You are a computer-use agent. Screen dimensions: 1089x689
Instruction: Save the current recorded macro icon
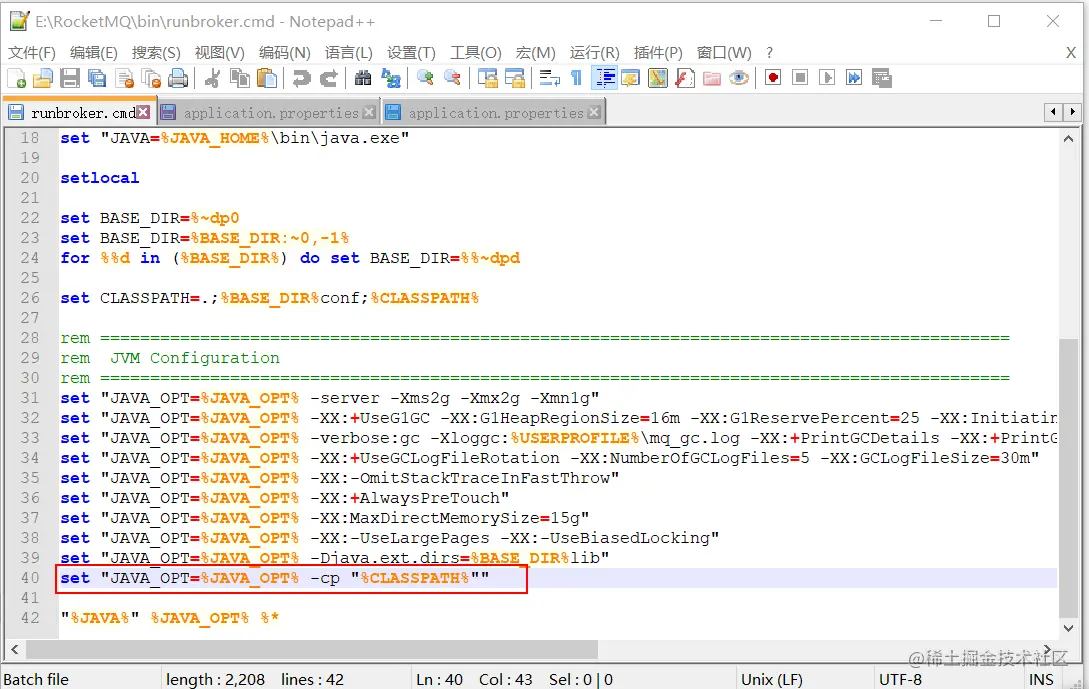pyautogui.click(x=881, y=78)
